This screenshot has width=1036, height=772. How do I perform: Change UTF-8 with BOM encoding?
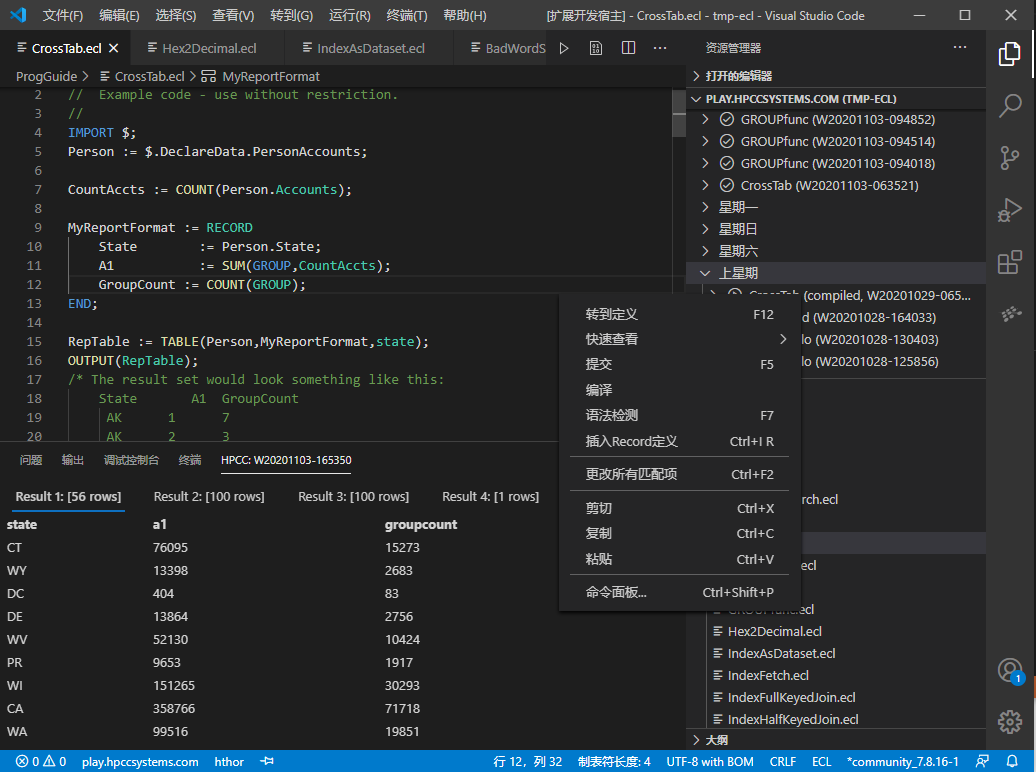click(710, 761)
